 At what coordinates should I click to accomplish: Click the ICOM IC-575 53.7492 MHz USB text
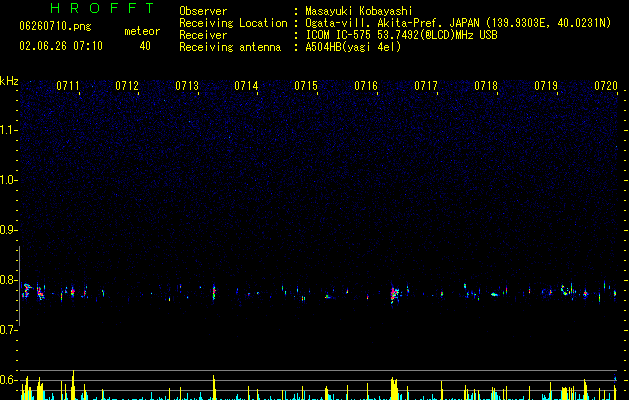pos(402,35)
